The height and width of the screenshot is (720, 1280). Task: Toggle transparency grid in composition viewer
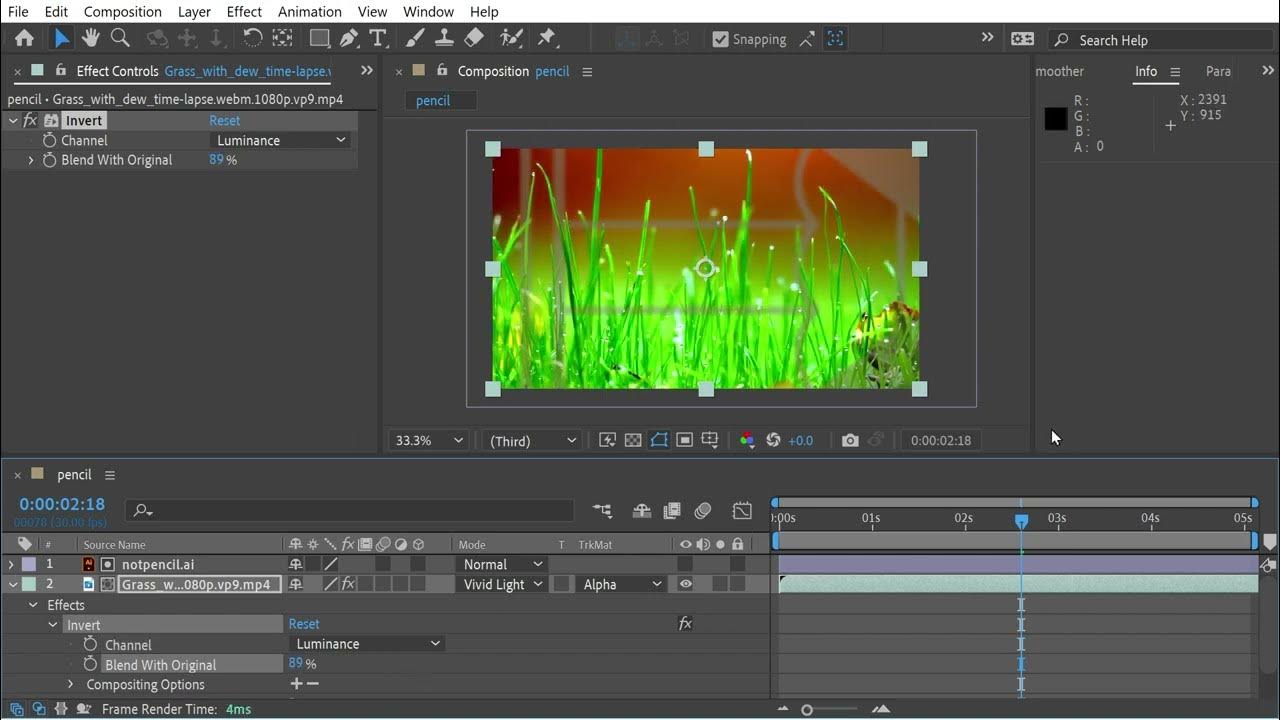tap(633, 440)
